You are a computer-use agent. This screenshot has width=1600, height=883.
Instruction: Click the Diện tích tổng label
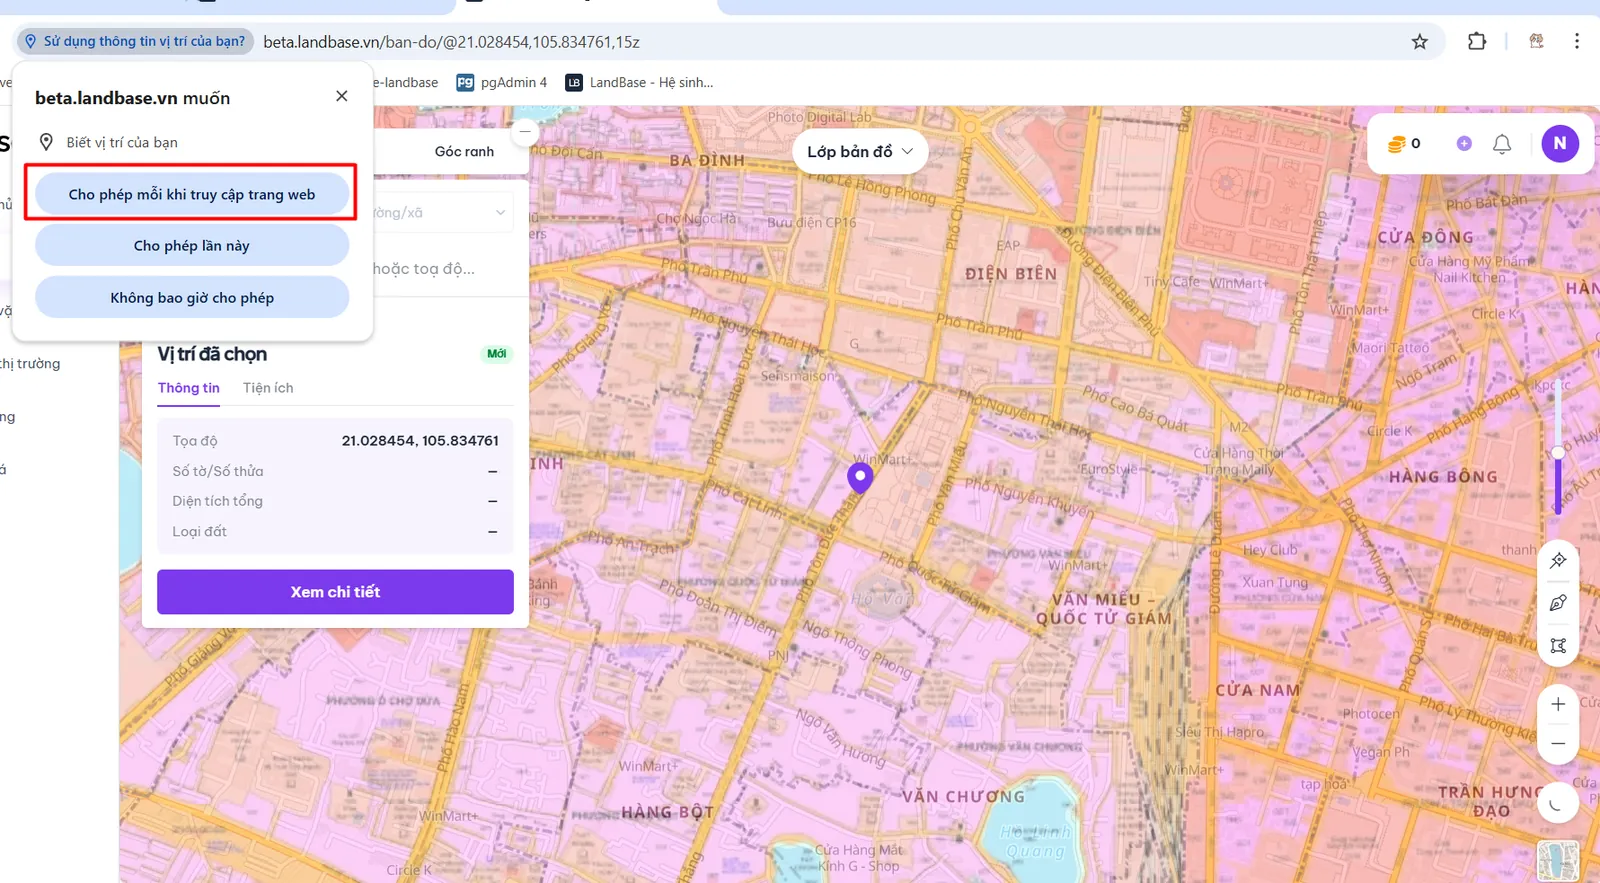(x=218, y=501)
